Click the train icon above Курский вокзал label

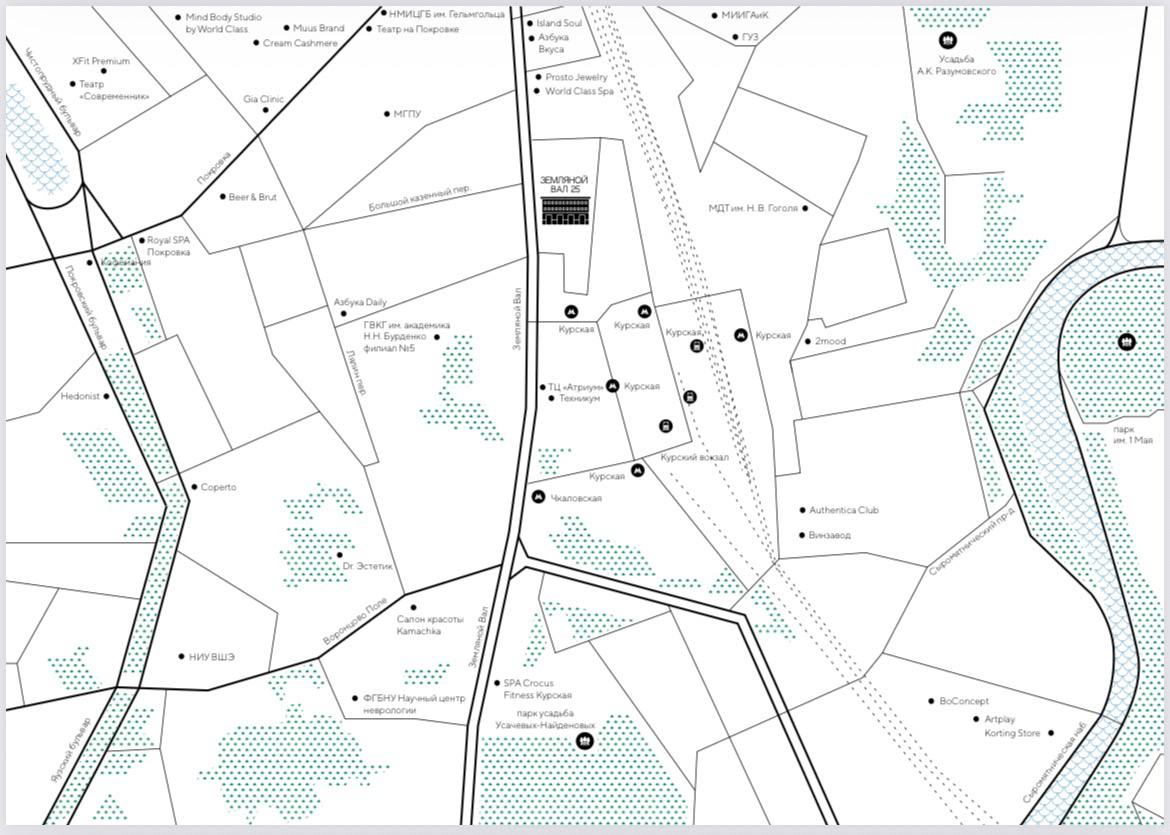click(666, 427)
